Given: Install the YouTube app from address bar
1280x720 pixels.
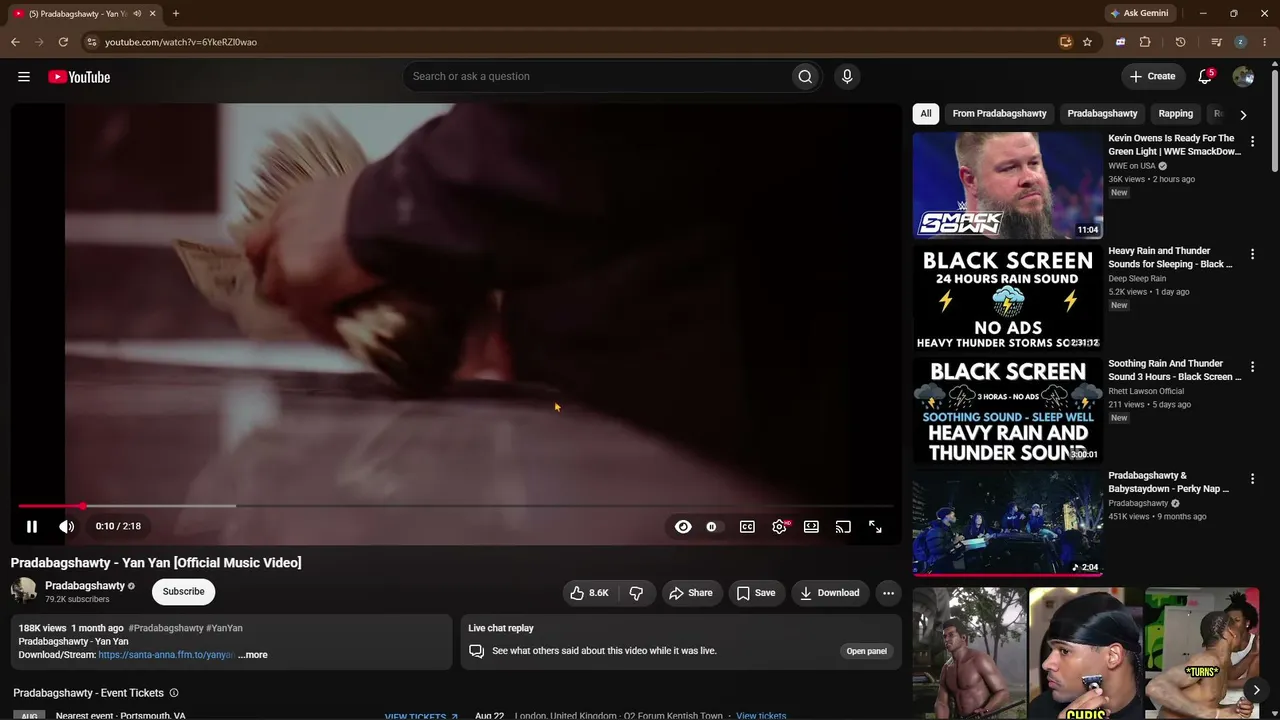Looking at the screenshot, I should click(x=1066, y=42).
